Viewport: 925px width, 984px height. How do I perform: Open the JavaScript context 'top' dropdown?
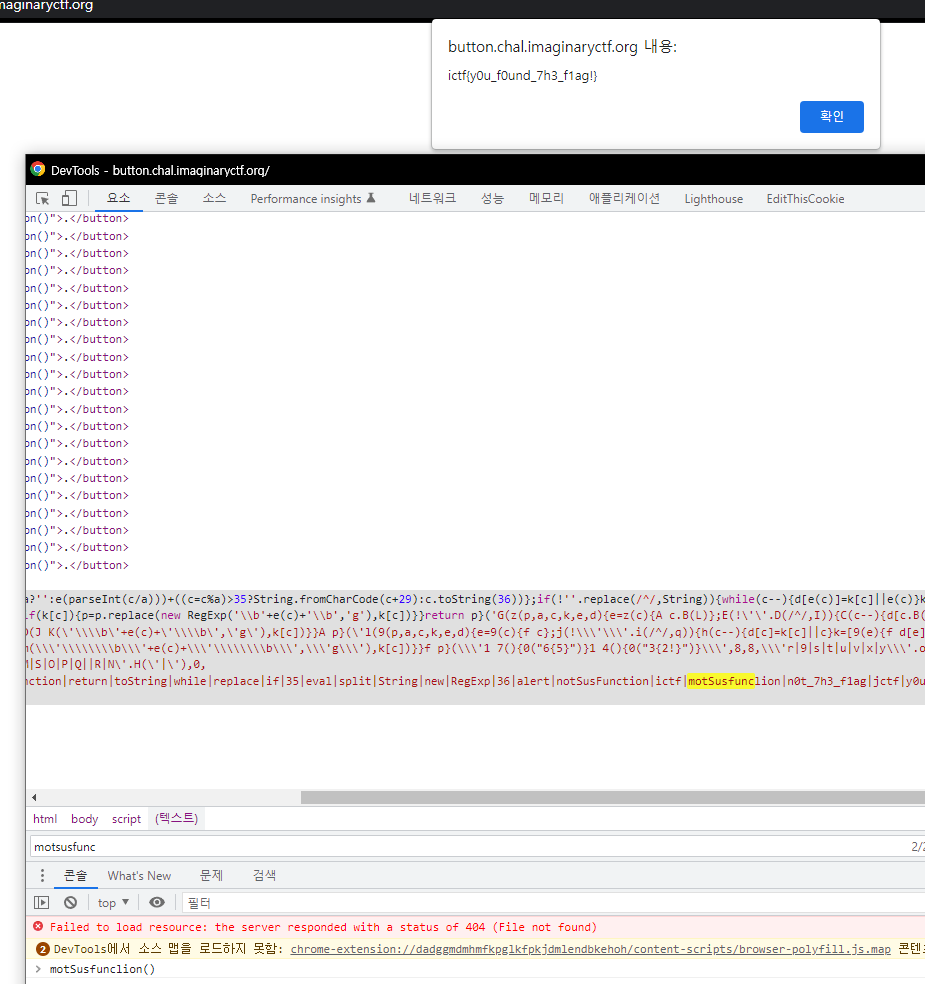112,902
